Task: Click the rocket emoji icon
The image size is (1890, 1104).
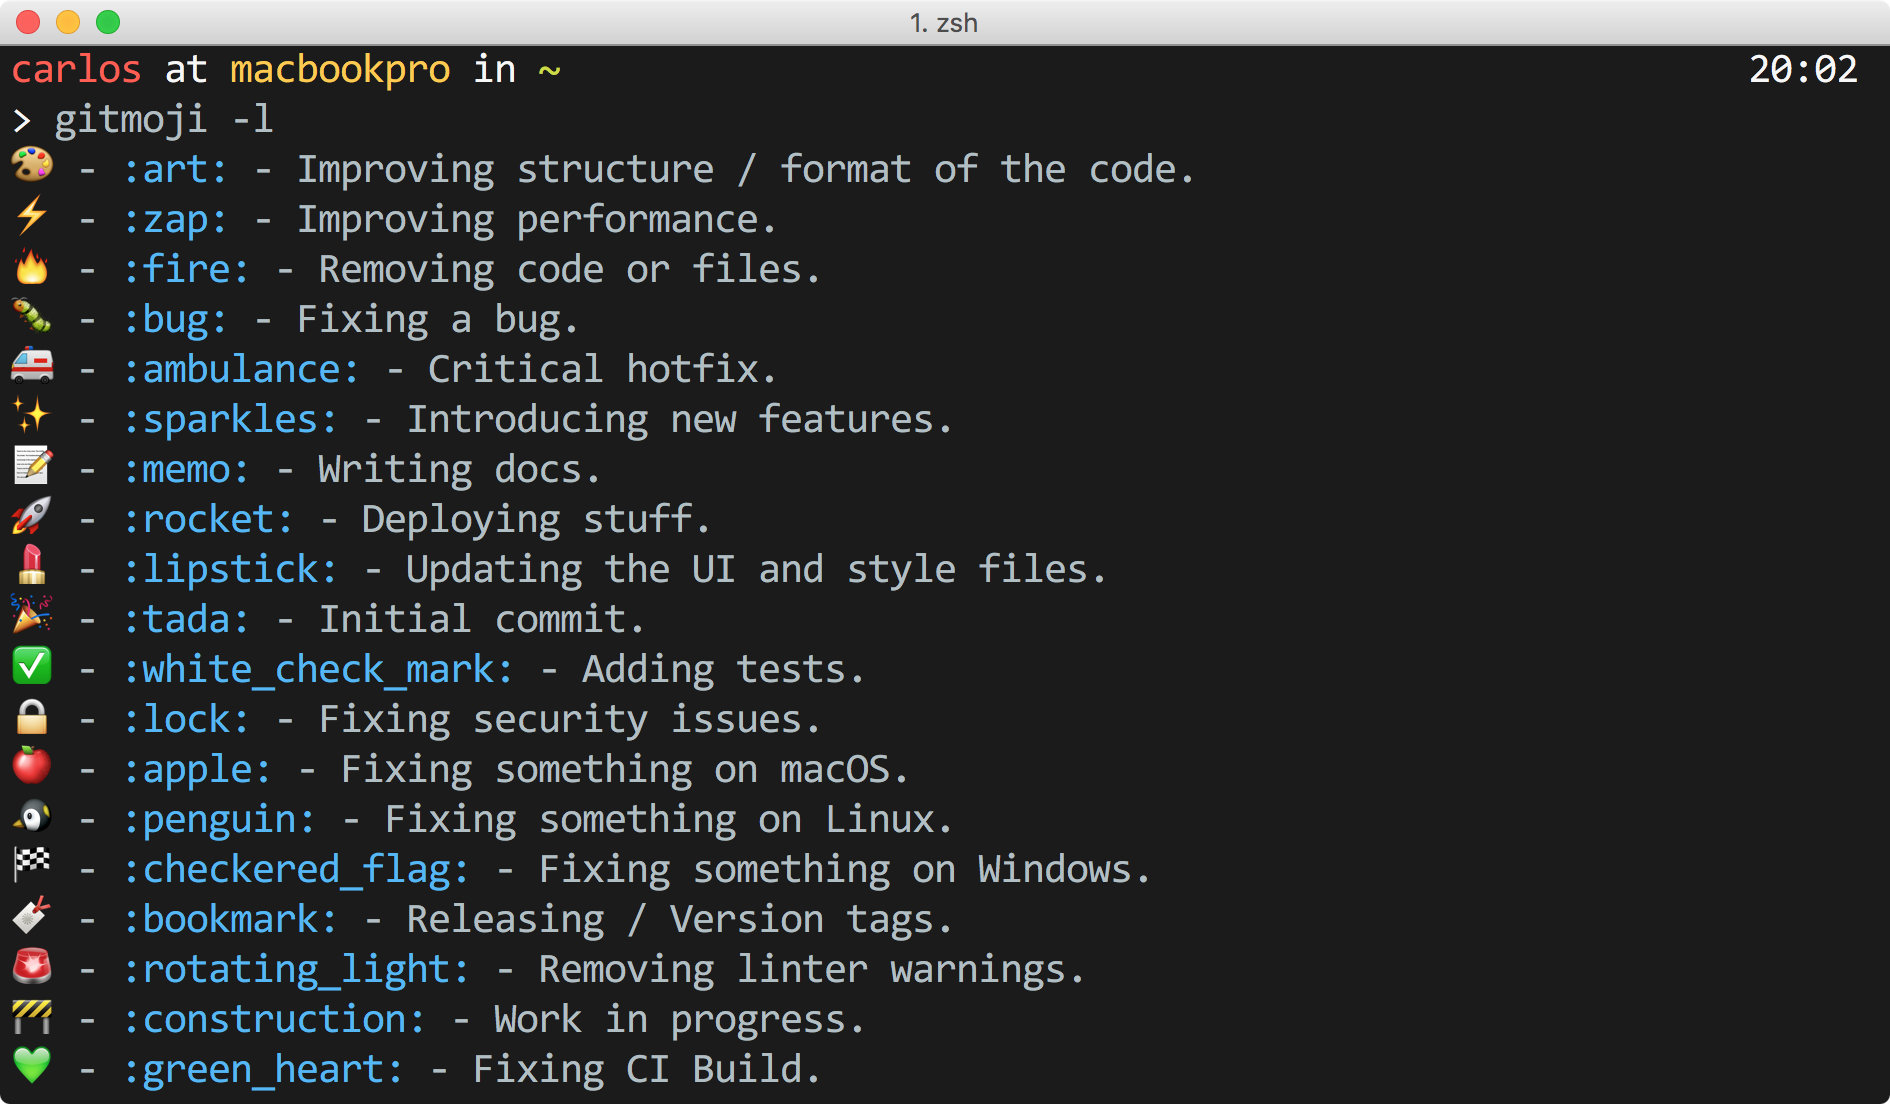Action: point(32,516)
